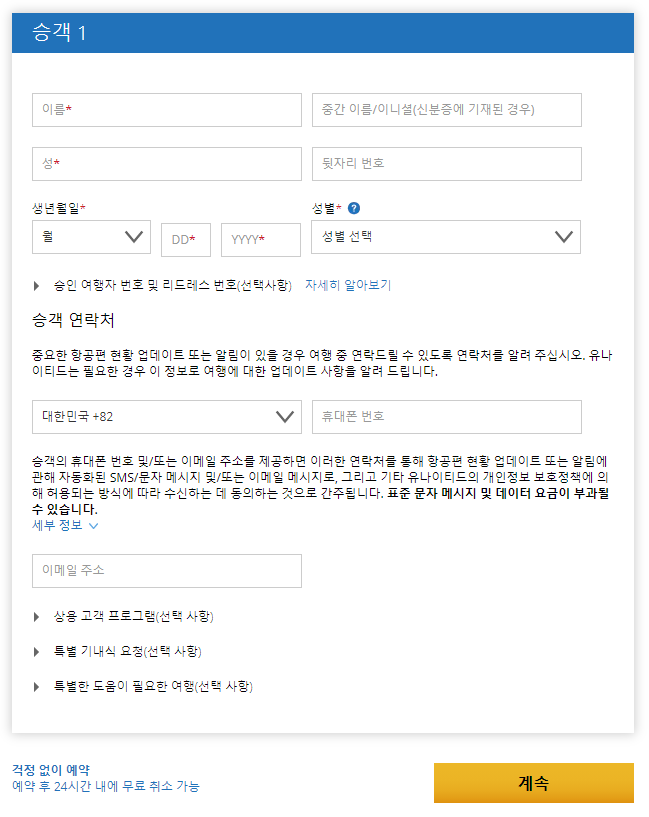Click the 승객 연락처 heading text
Viewport: 649px width, 817px height.
click(73, 320)
